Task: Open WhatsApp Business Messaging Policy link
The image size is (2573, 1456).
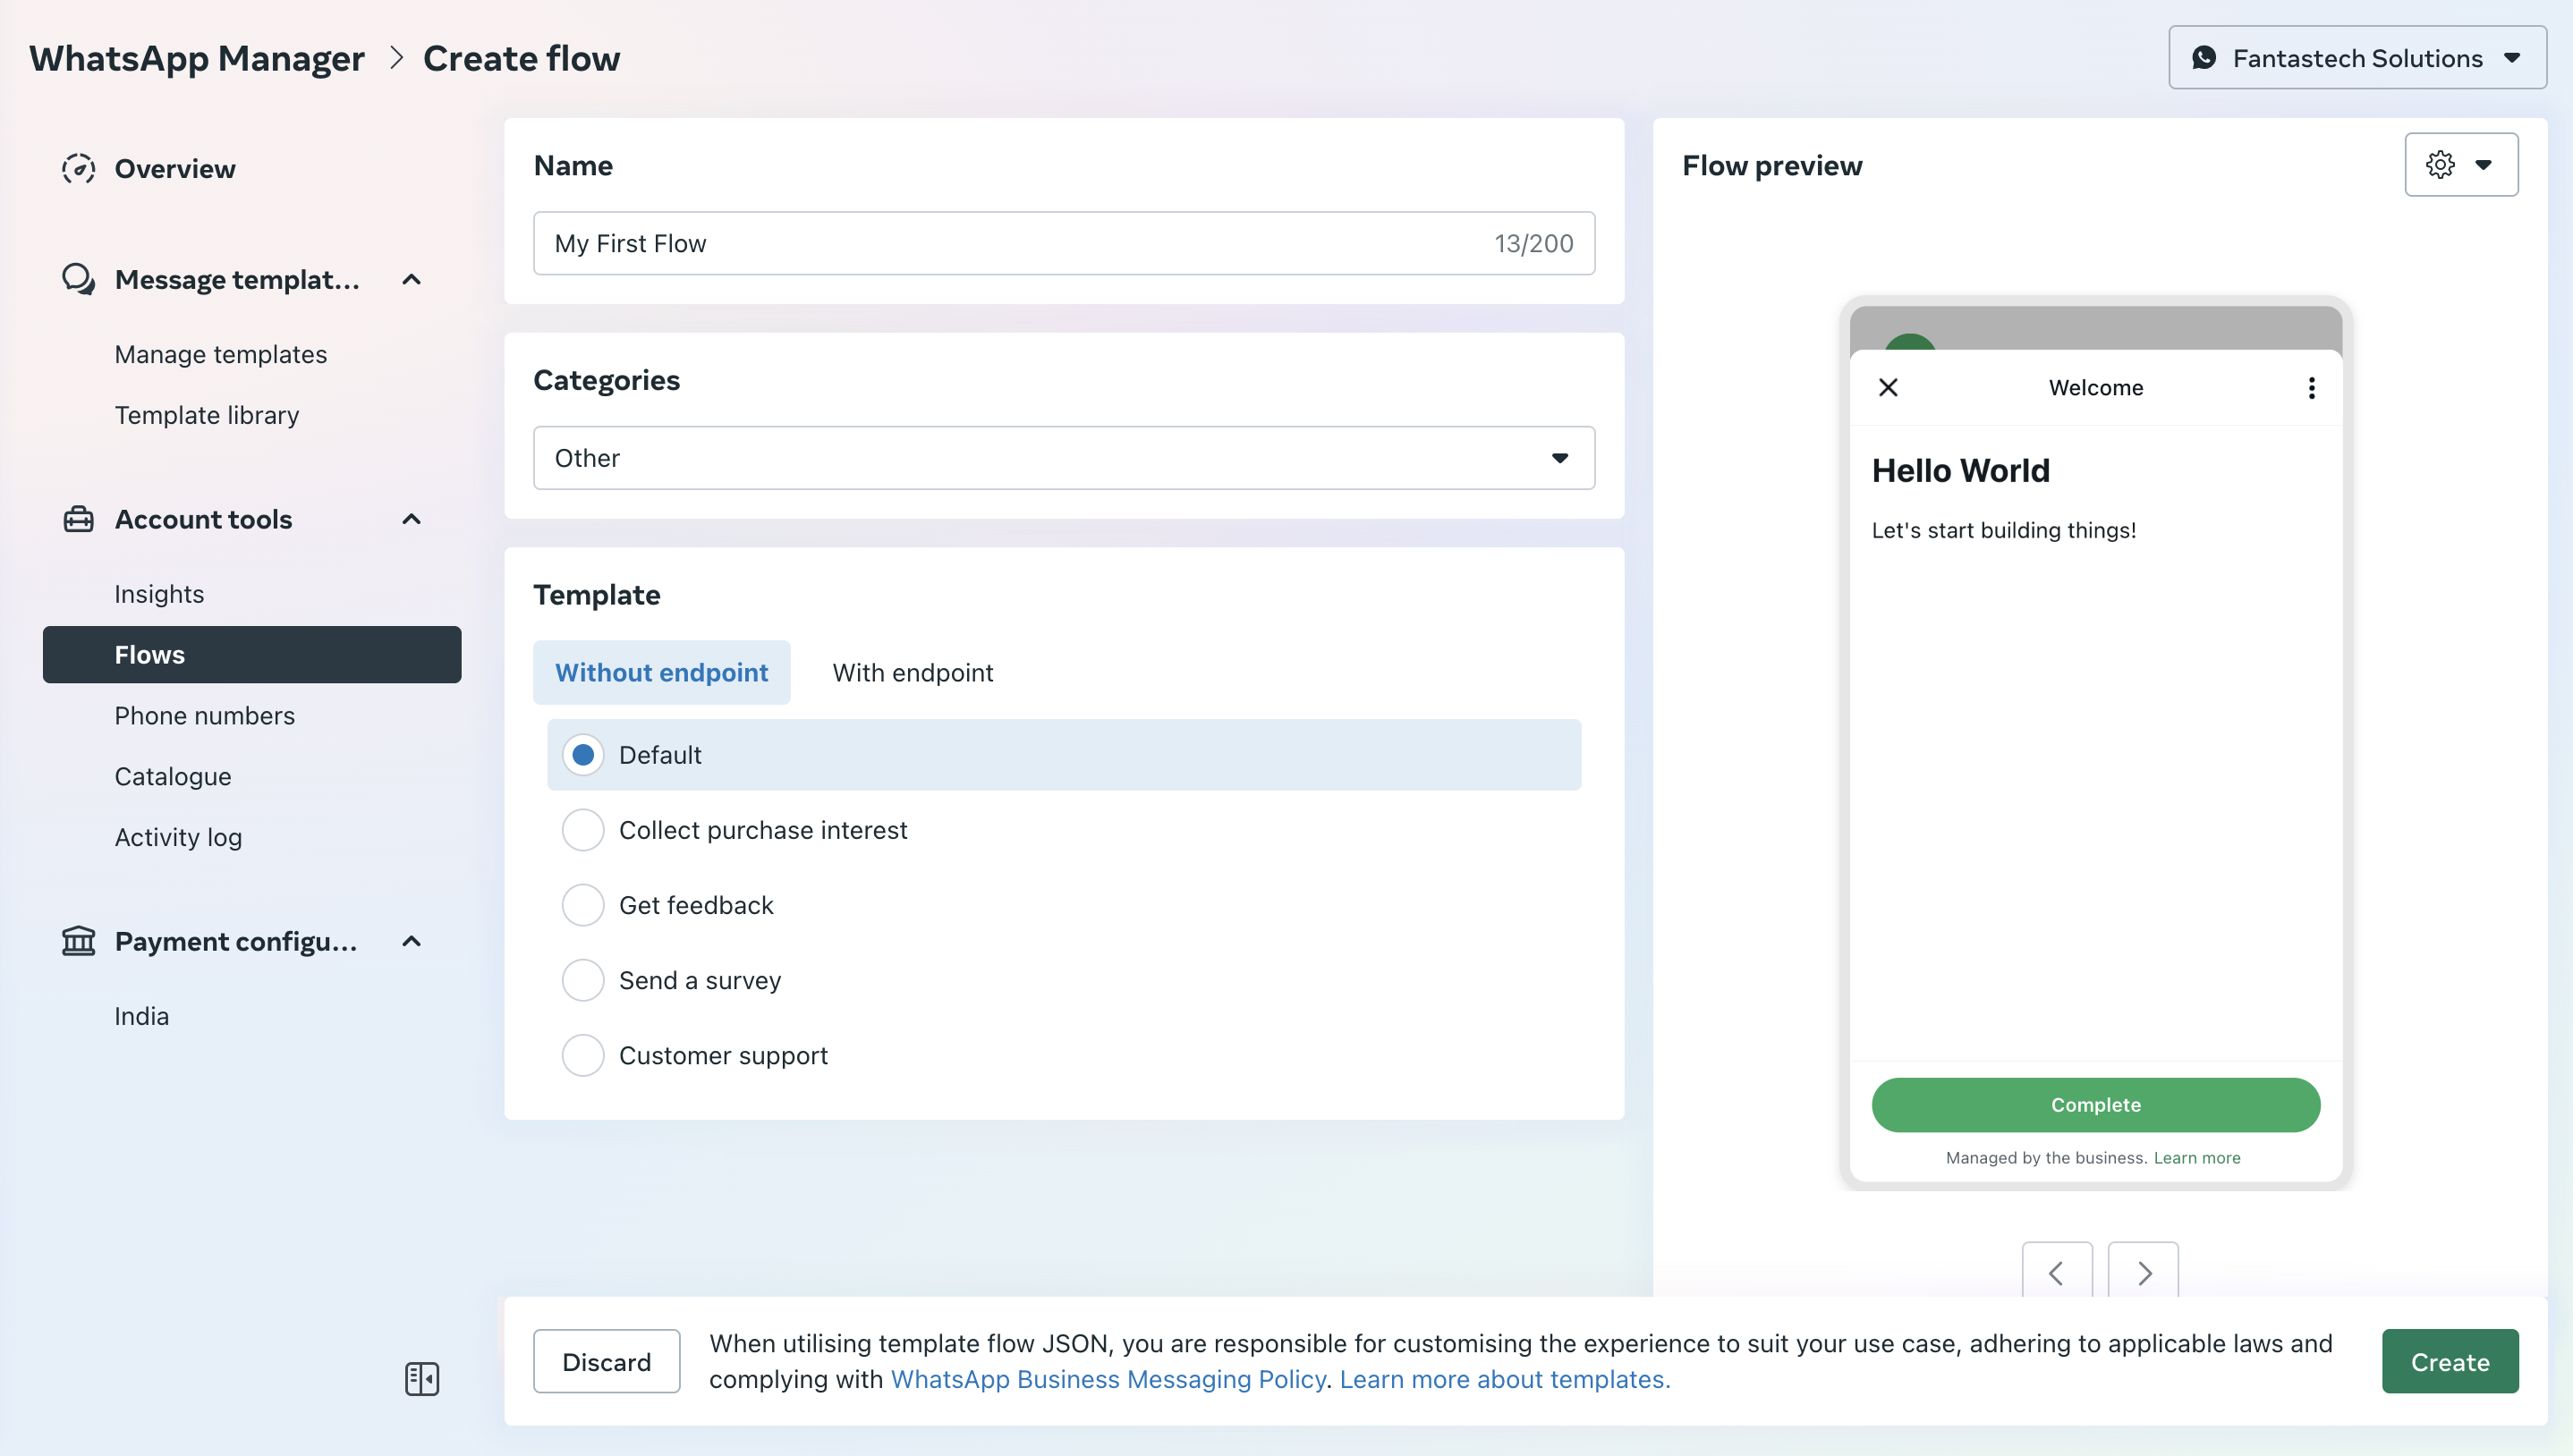Action: (1108, 1380)
